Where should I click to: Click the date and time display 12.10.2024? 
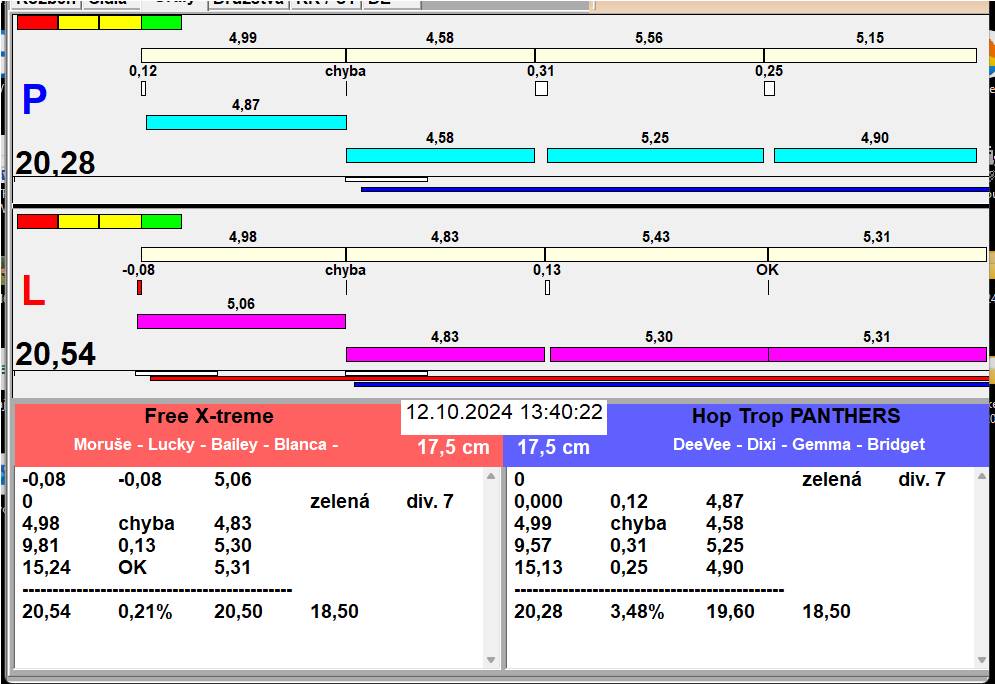tap(504, 412)
